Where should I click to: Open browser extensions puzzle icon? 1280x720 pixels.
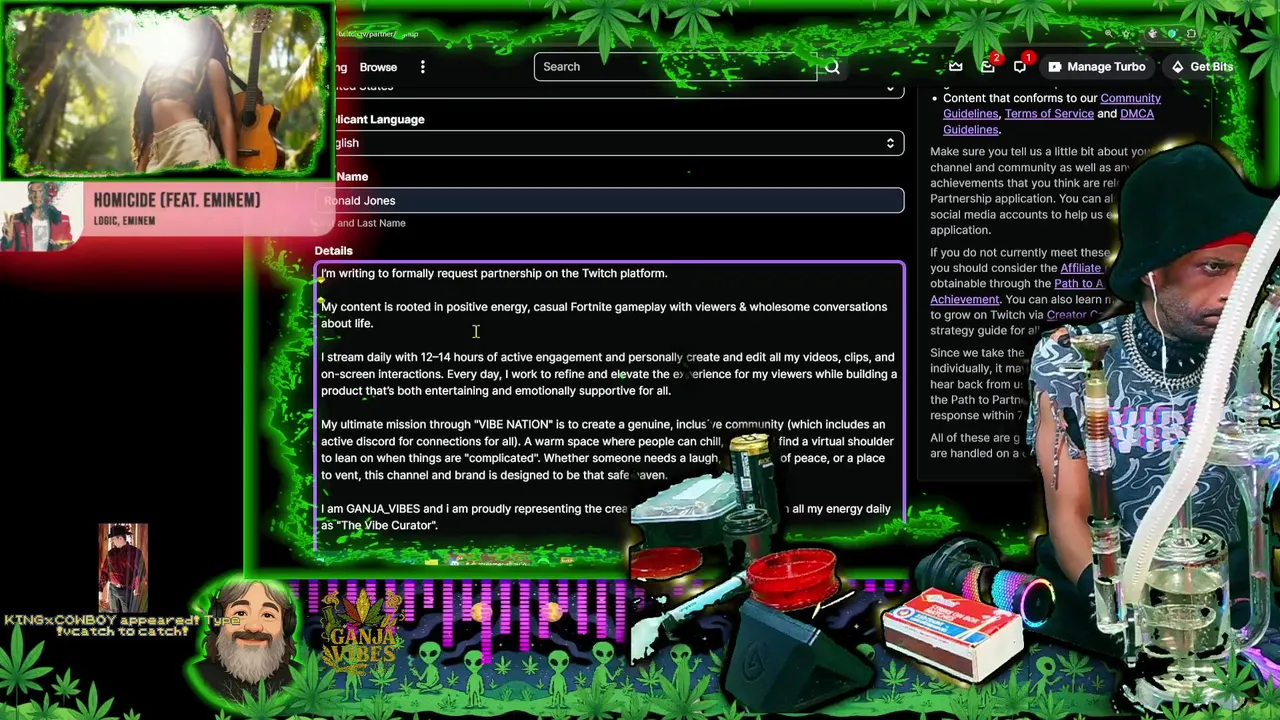(1191, 34)
